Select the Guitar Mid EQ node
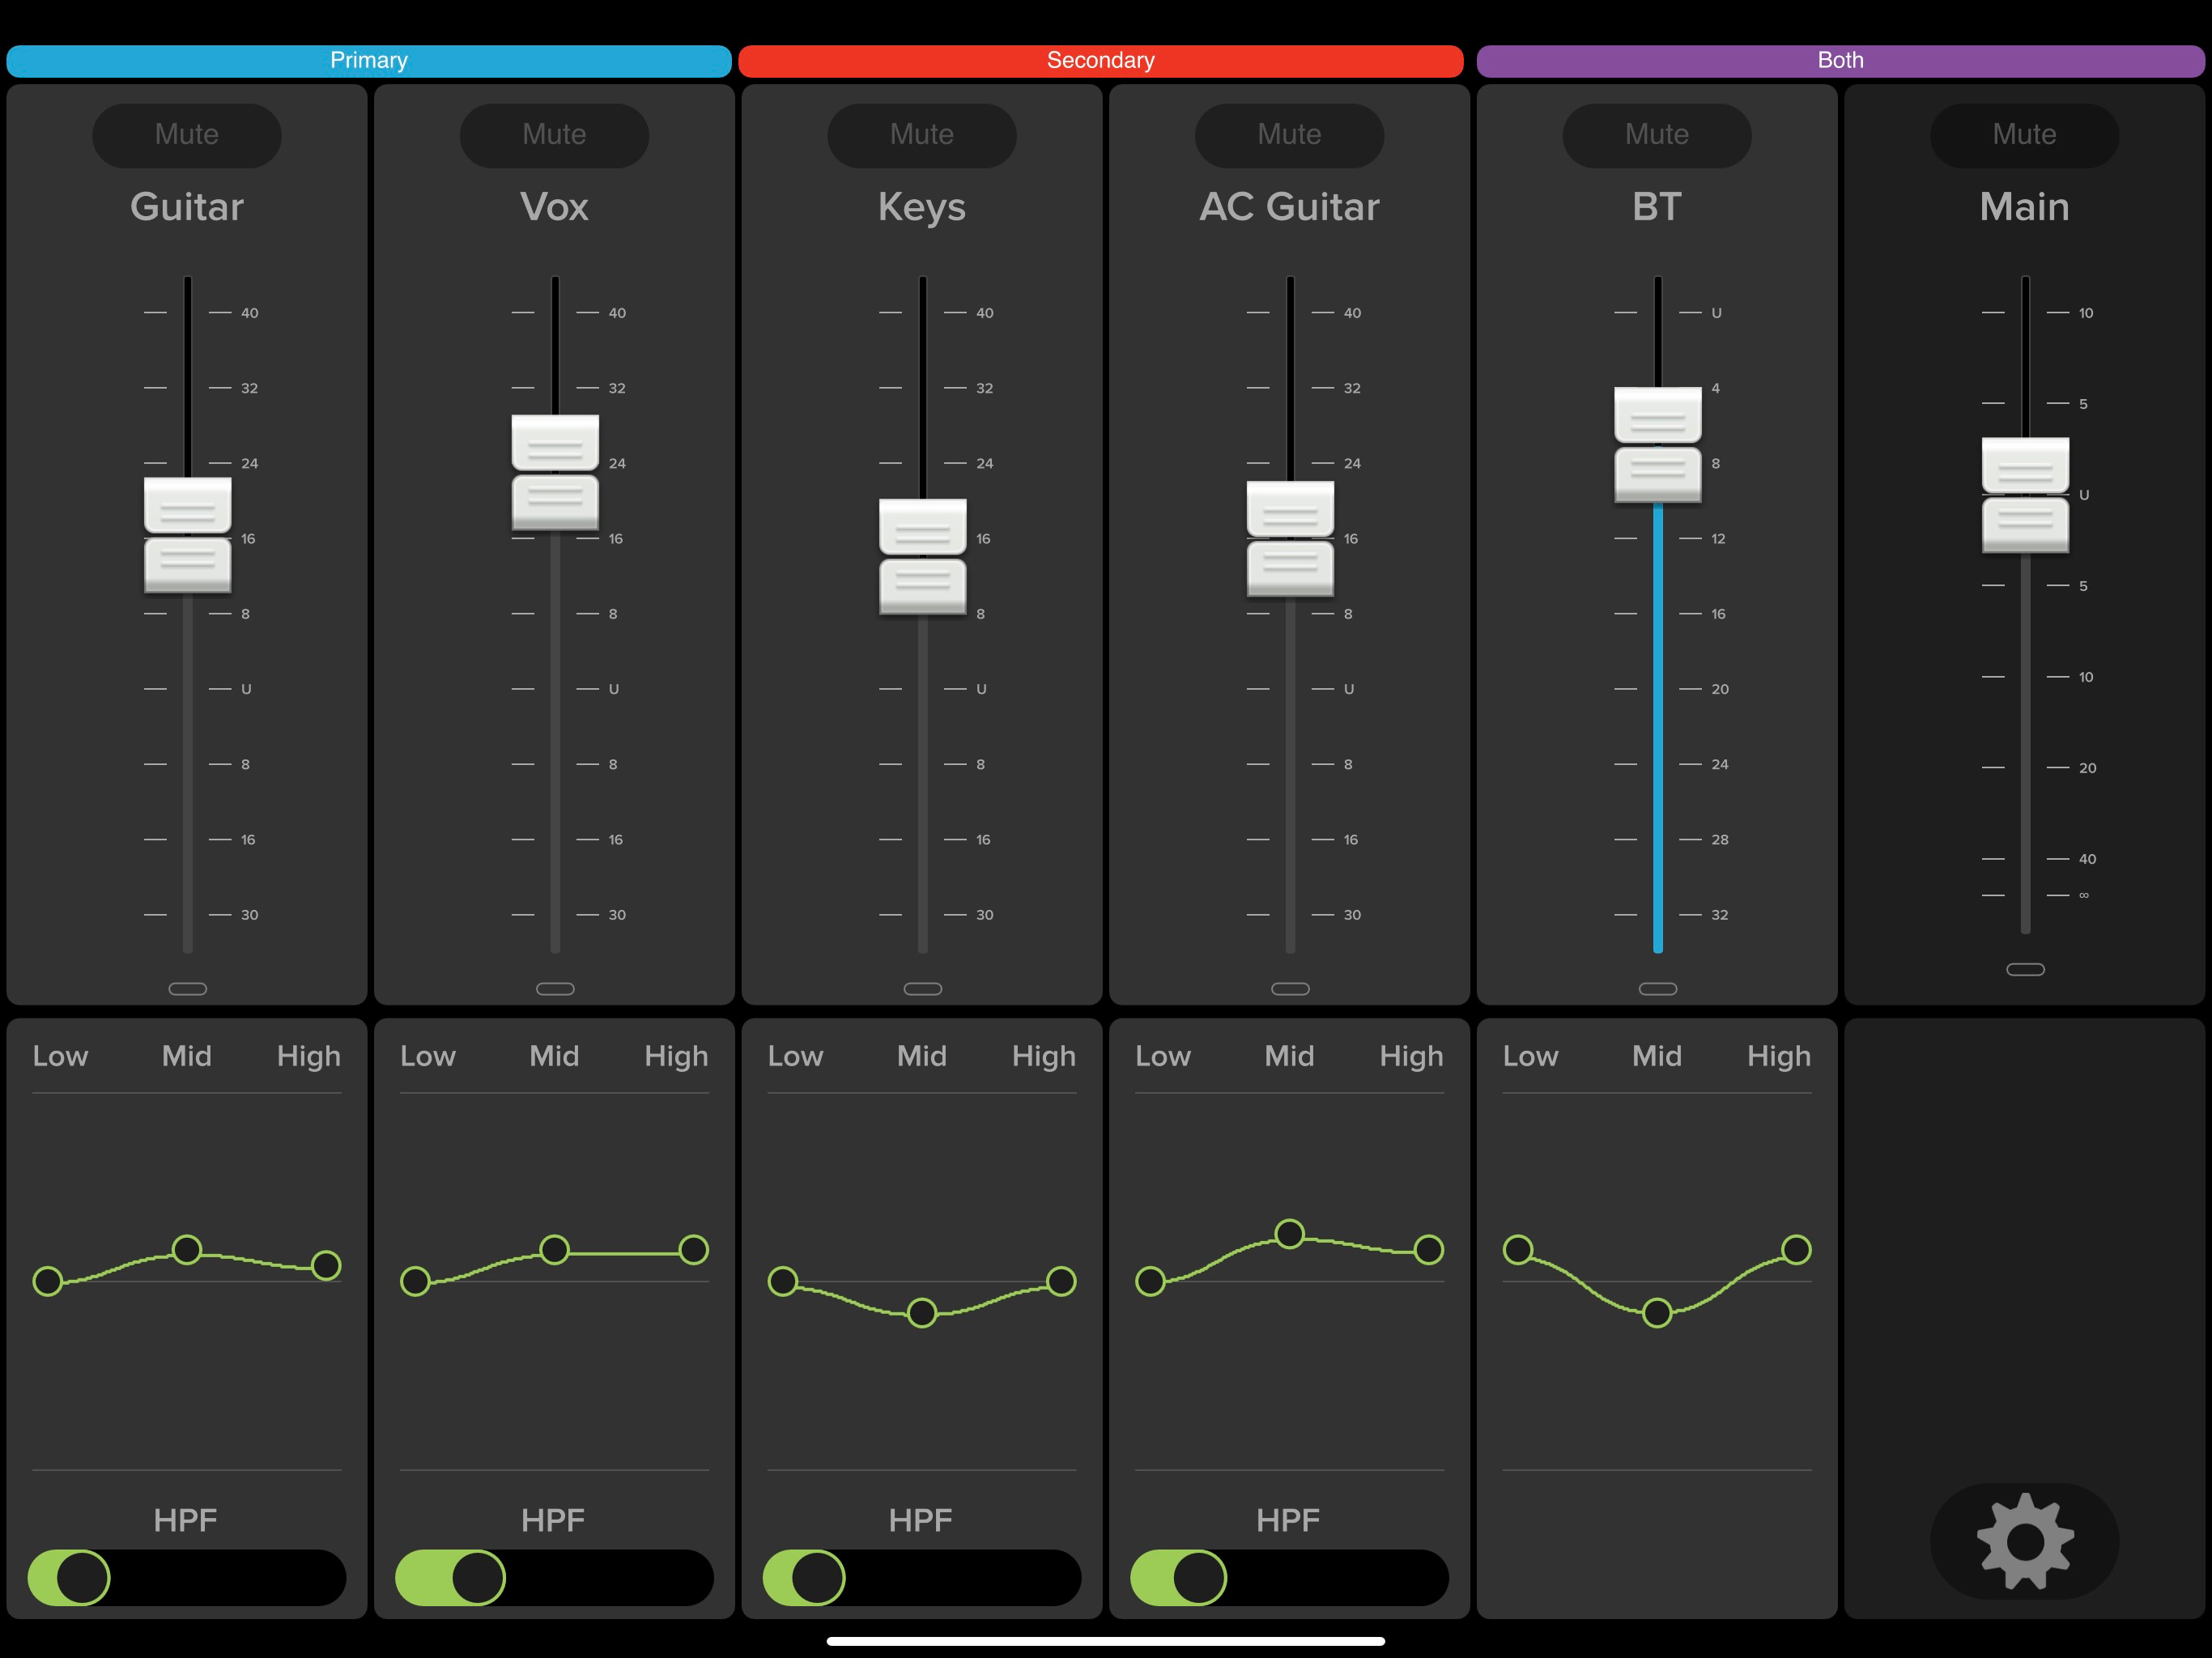The image size is (2212, 1658). [187, 1249]
